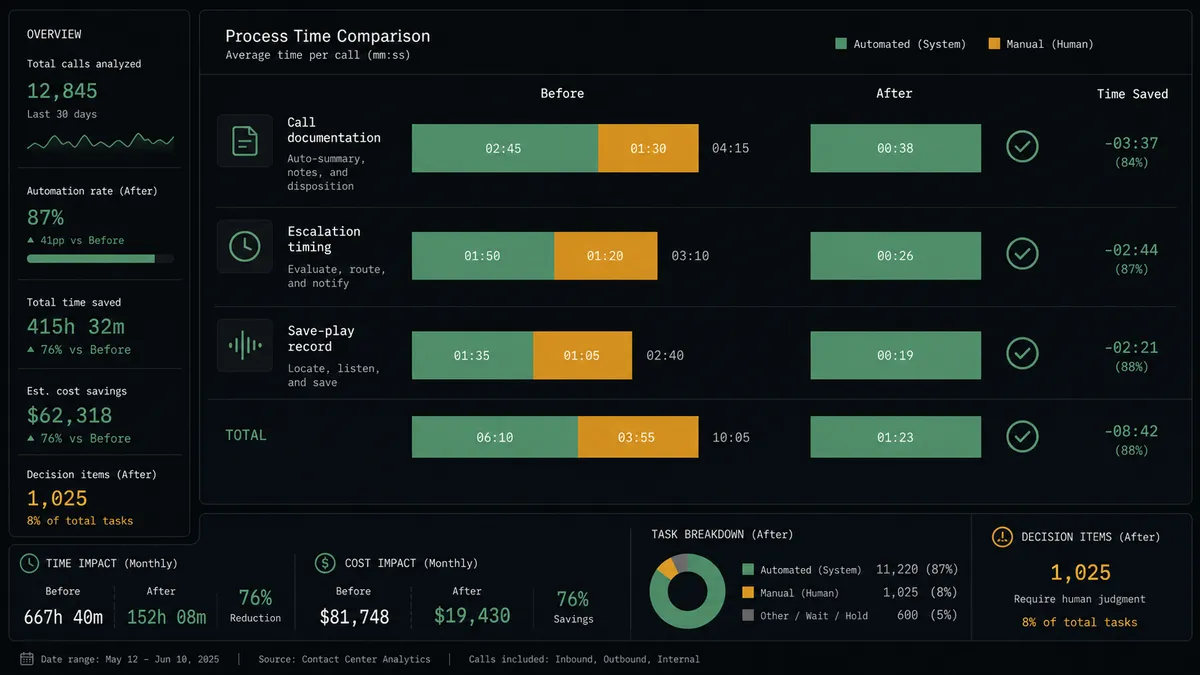Click the -08:42 total time saved

[1131, 431]
